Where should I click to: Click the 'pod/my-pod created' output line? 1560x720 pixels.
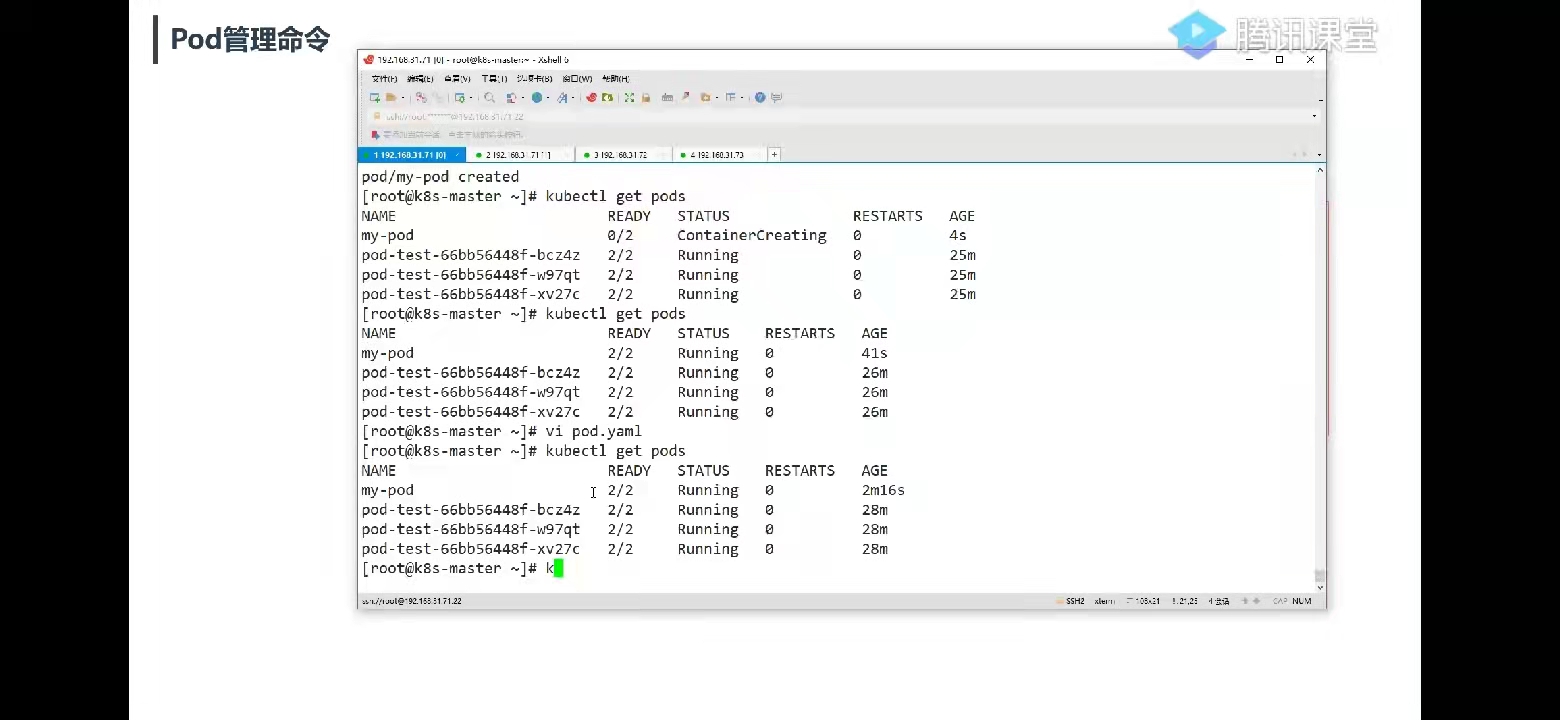click(440, 177)
